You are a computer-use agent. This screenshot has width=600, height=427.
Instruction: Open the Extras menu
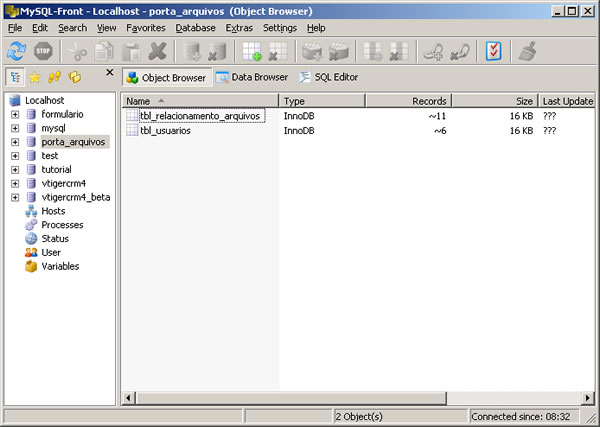point(239,28)
